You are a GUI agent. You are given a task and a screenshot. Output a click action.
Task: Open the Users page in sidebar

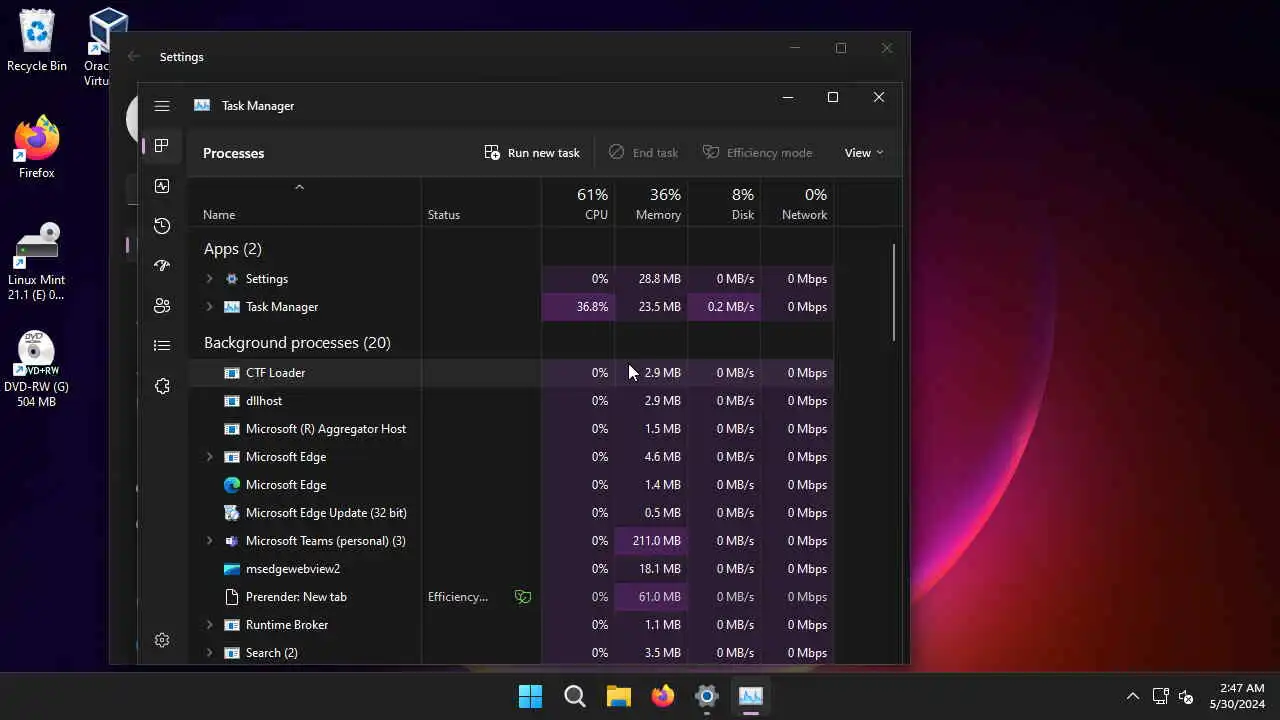click(162, 306)
